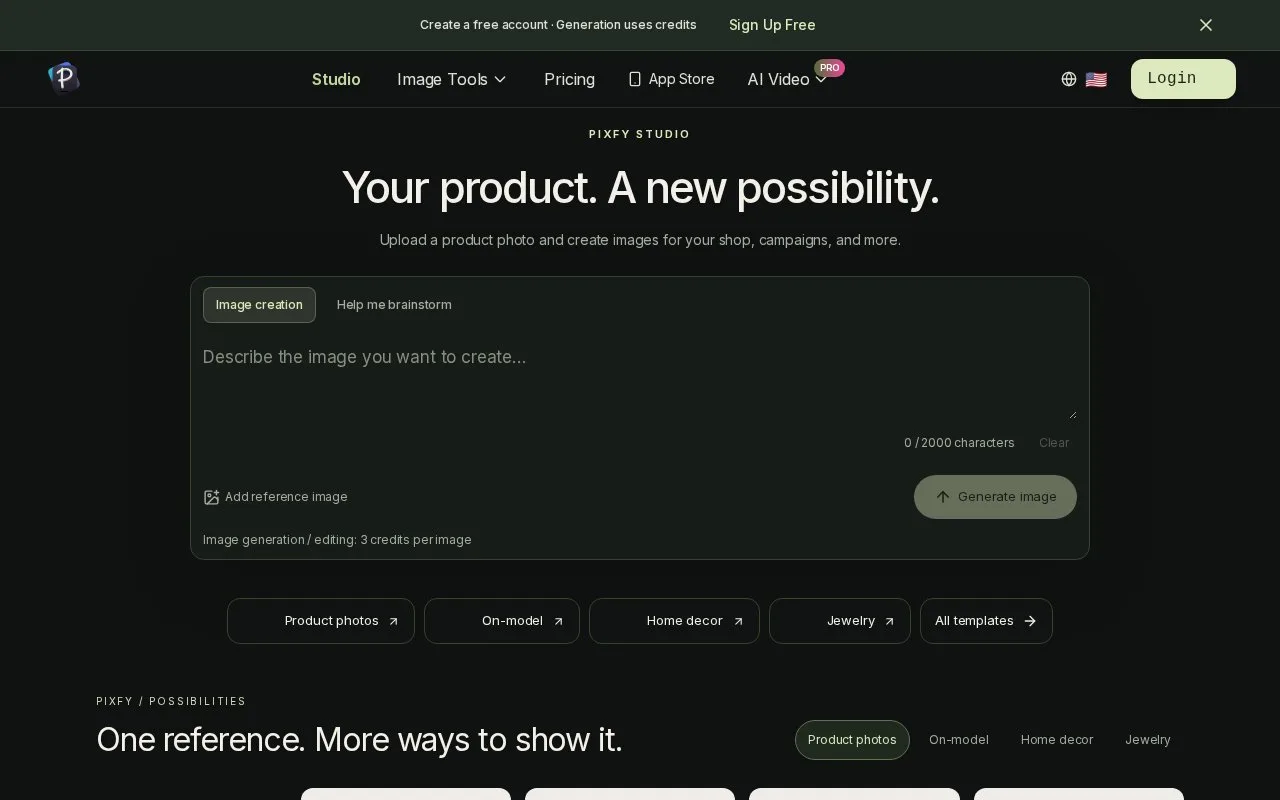Image resolution: width=1280 pixels, height=800 pixels.
Task: Open the App Store link
Action: click(x=671, y=79)
